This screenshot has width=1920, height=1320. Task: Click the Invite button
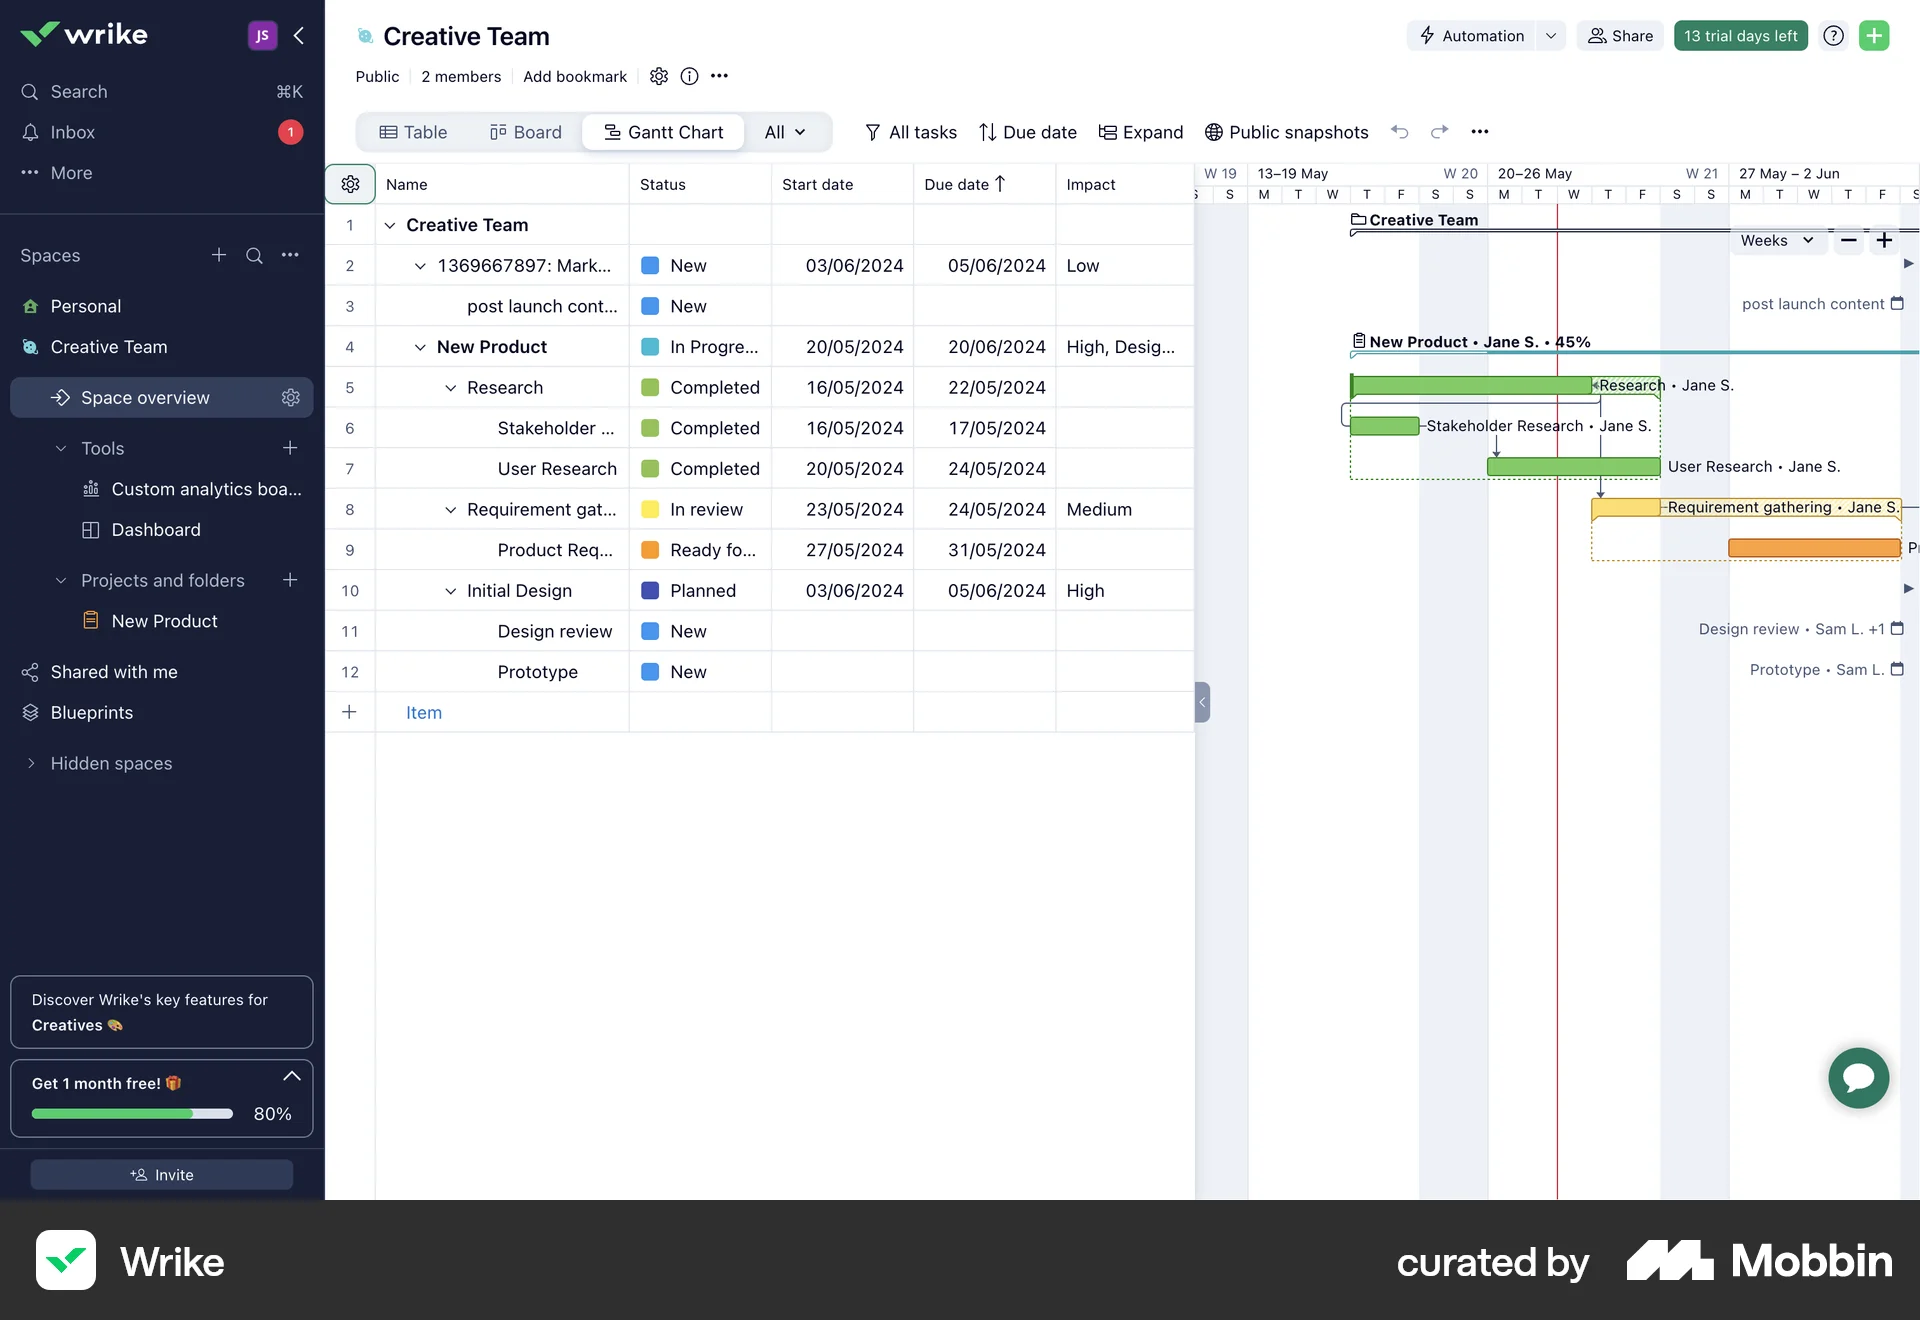(x=161, y=1174)
